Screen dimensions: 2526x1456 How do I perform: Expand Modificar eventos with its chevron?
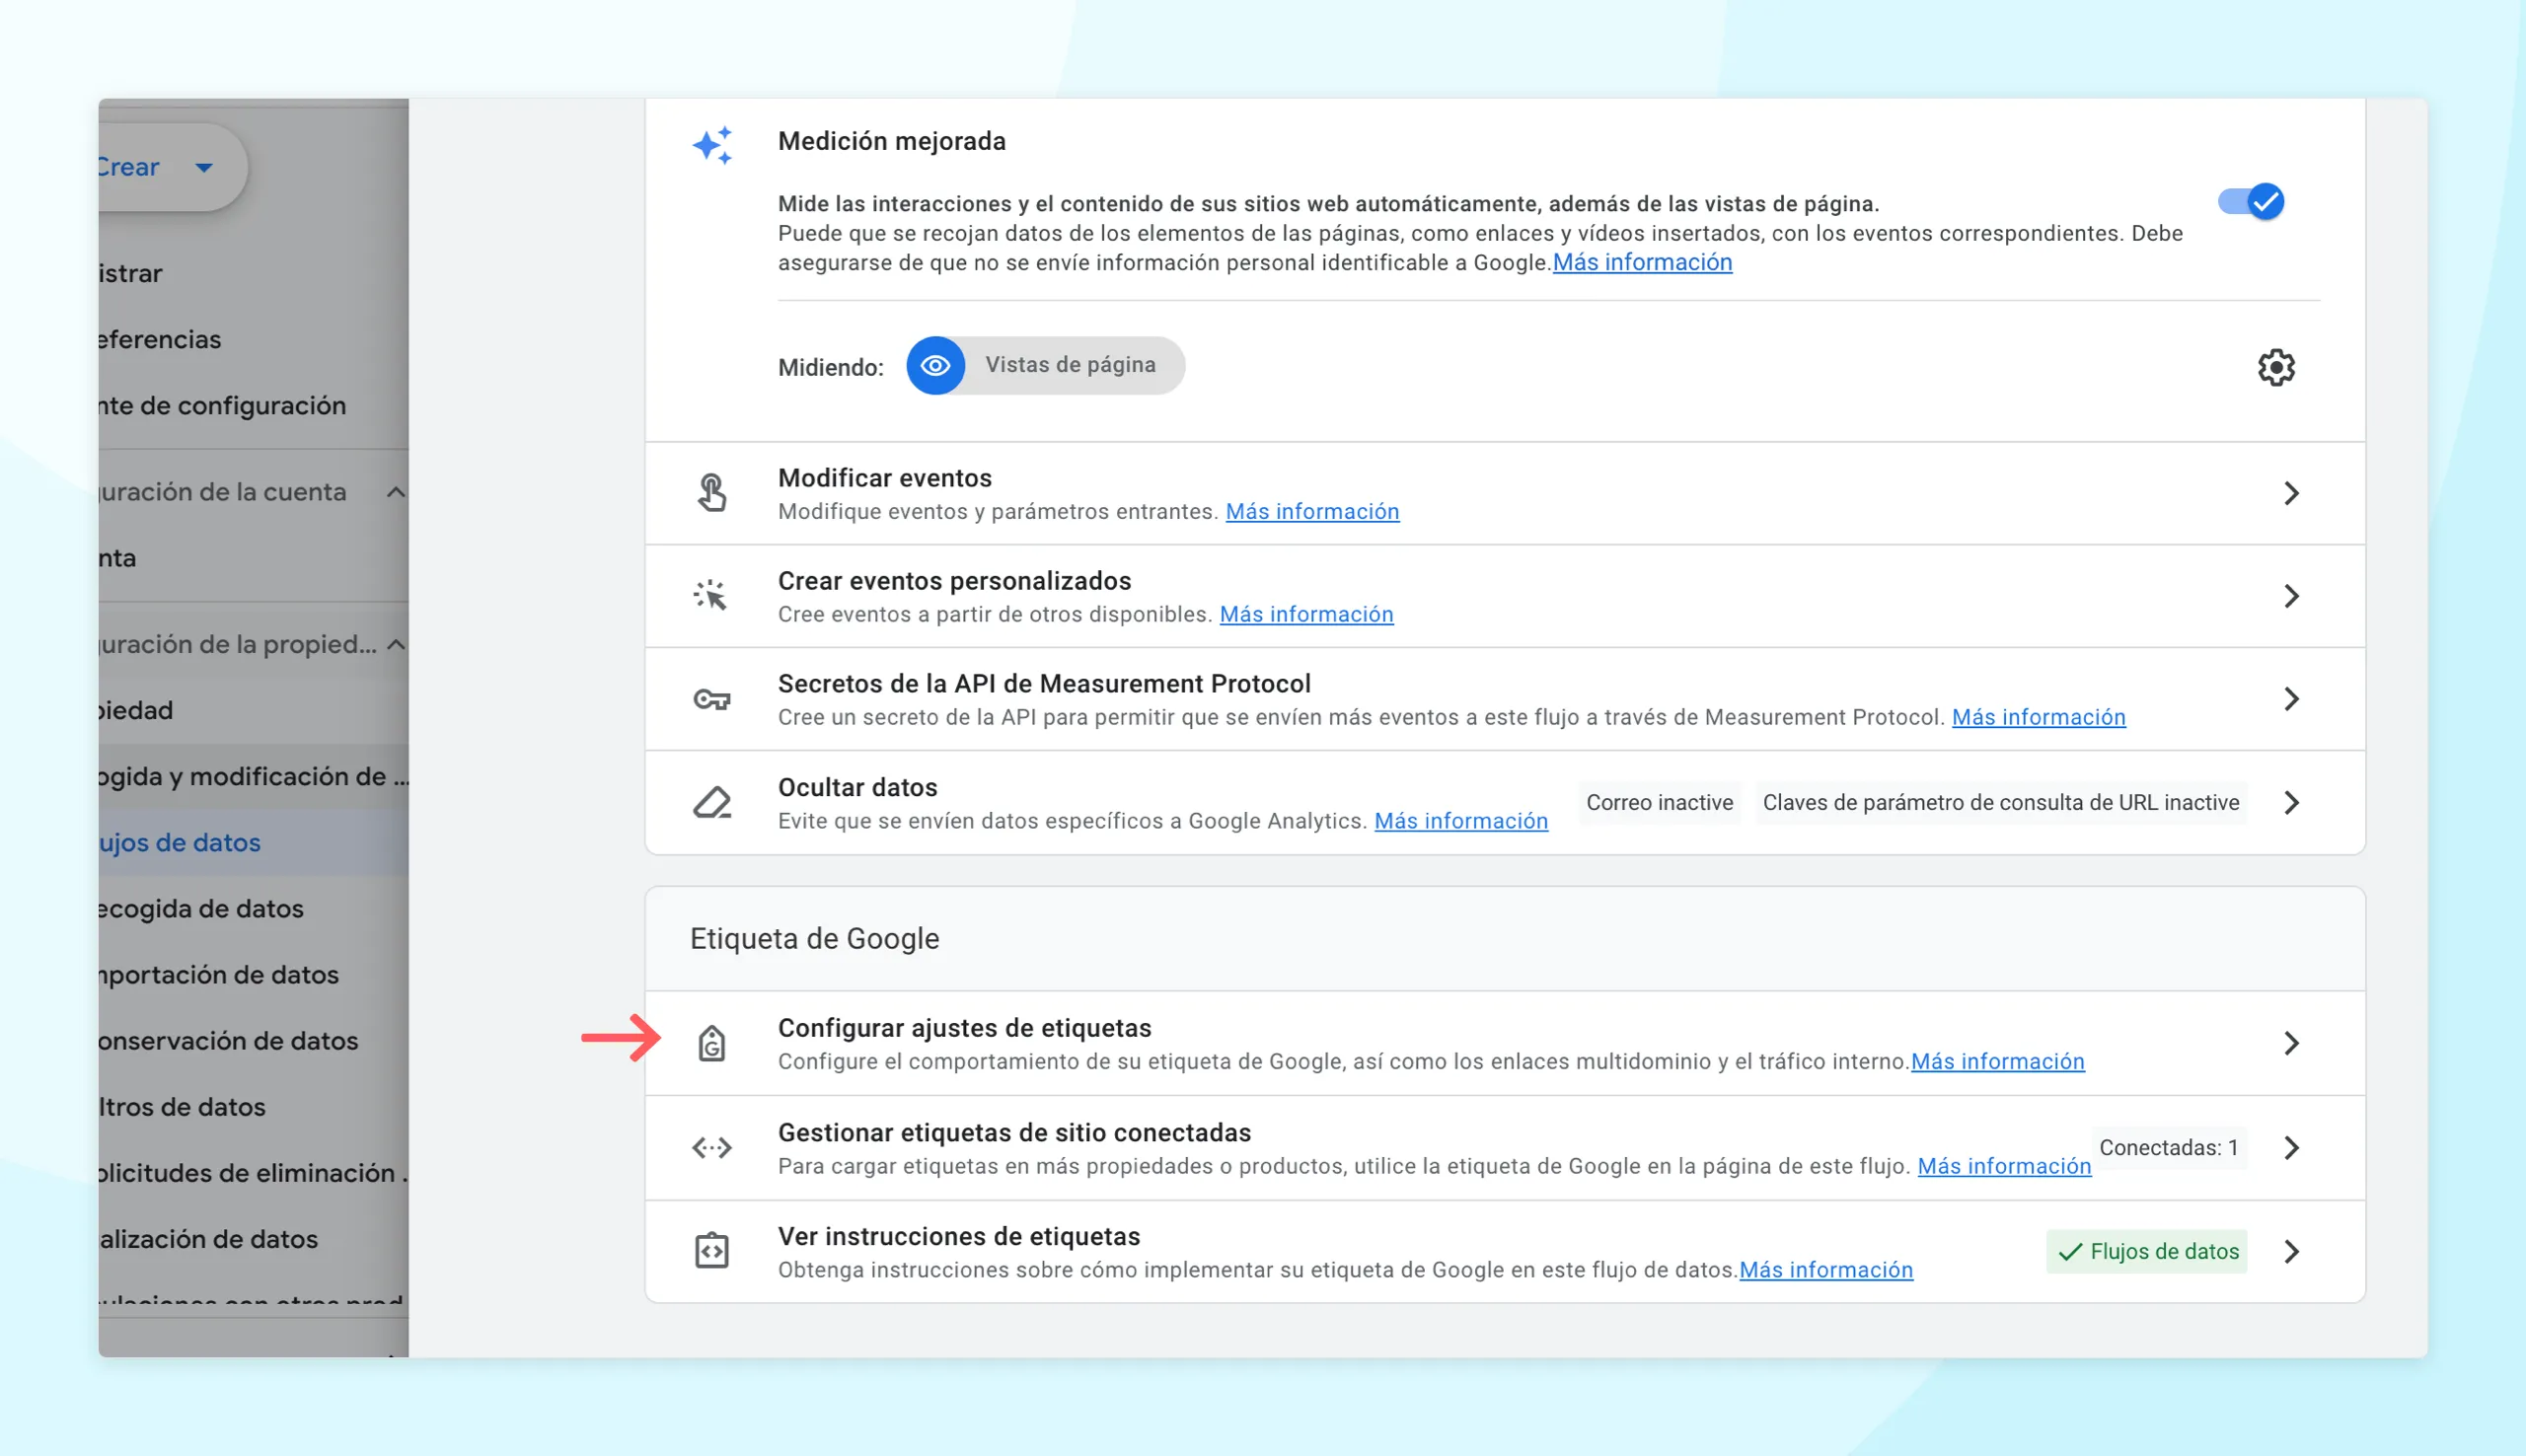pos(2291,493)
